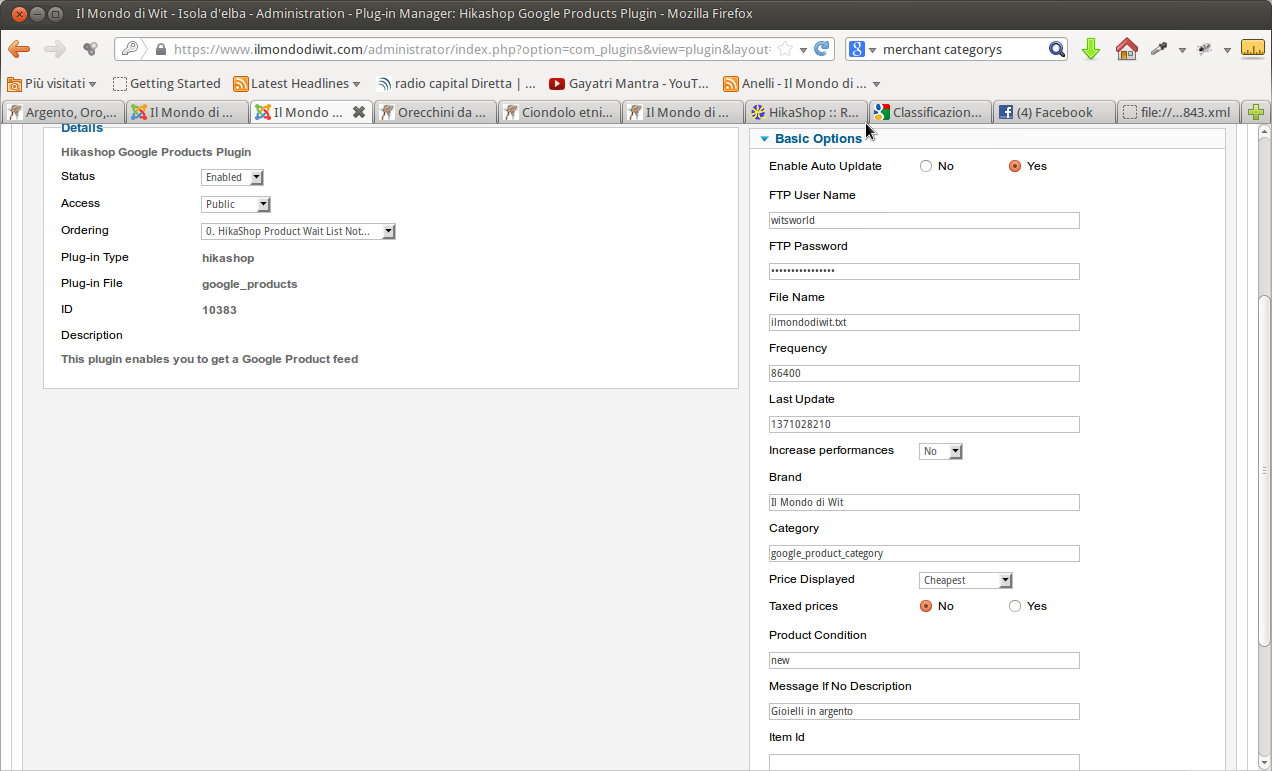Open the Status dropdown showing Enabled
This screenshot has width=1272, height=771.
click(233, 177)
